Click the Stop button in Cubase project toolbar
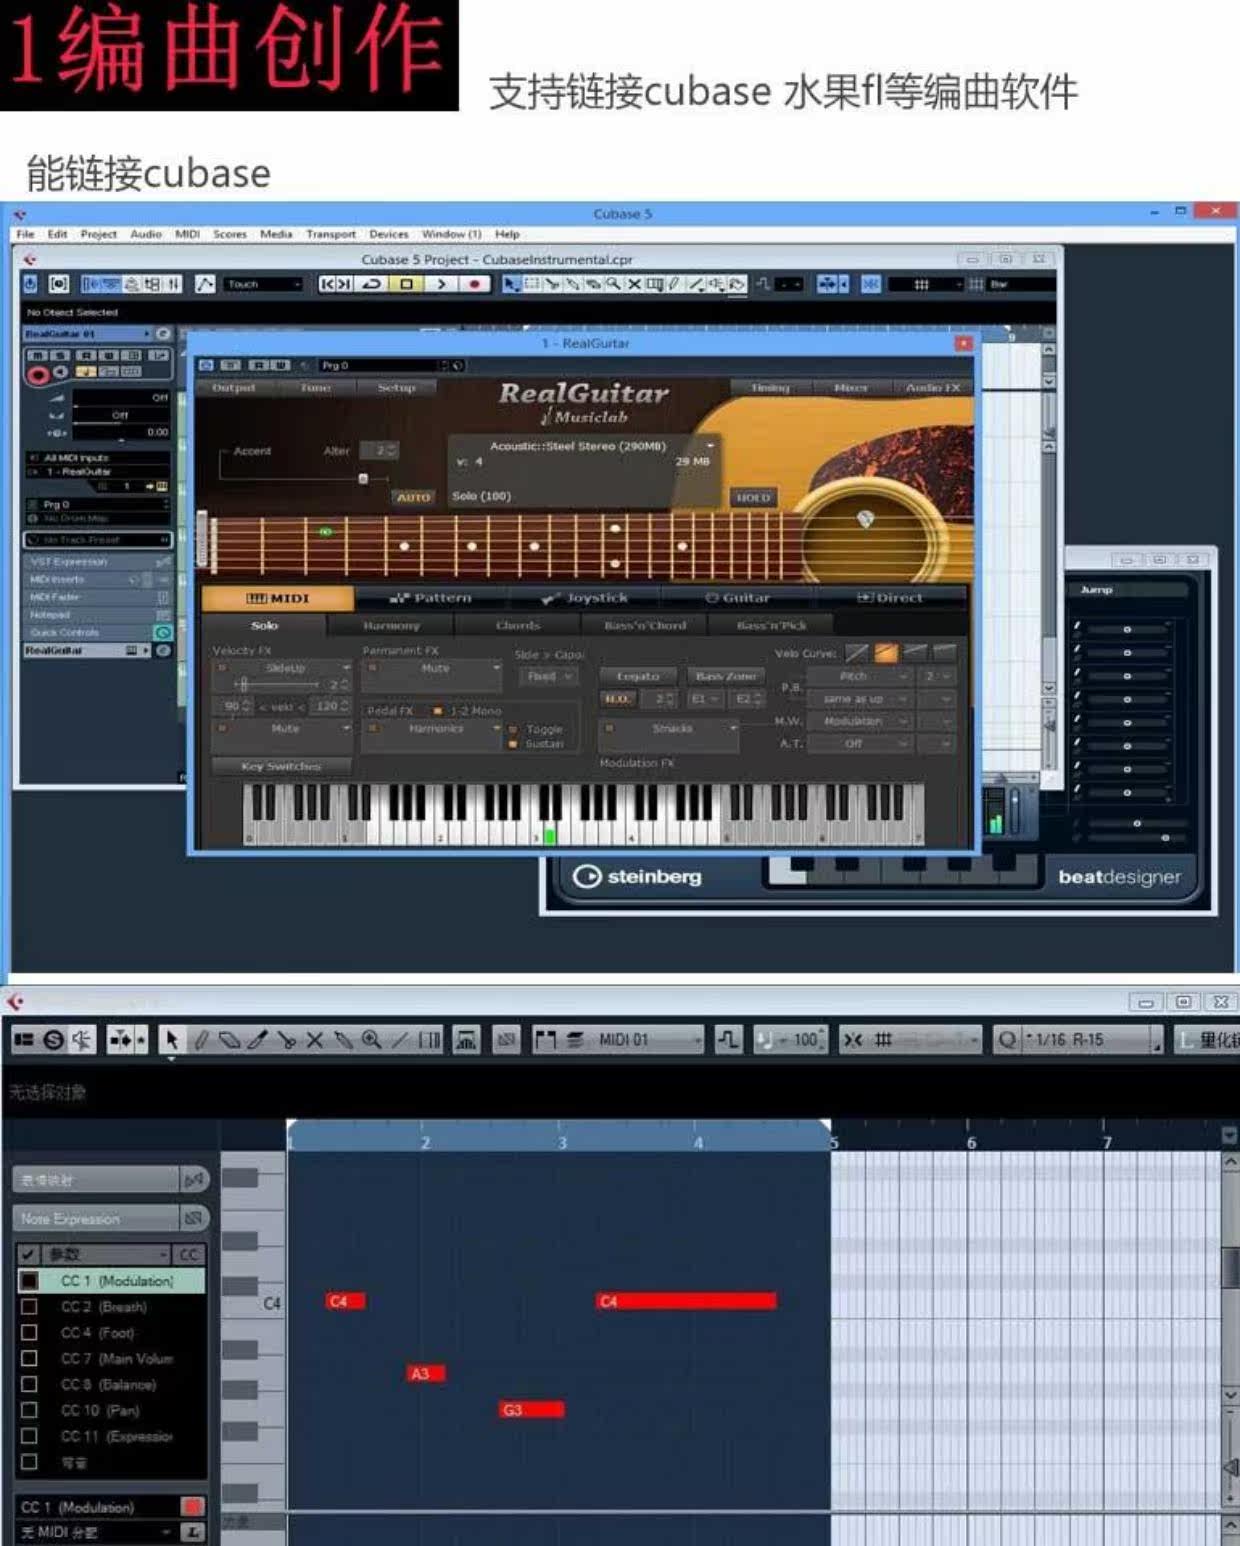 (x=406, y=284)
